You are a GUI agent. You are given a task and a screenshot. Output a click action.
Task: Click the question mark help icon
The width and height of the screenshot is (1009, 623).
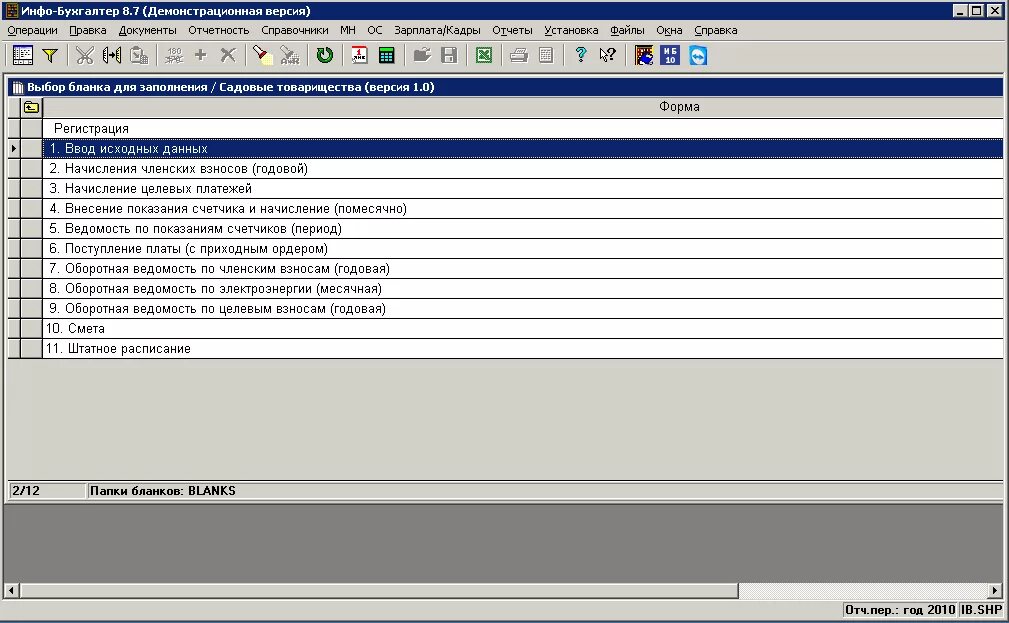point(580,55)
